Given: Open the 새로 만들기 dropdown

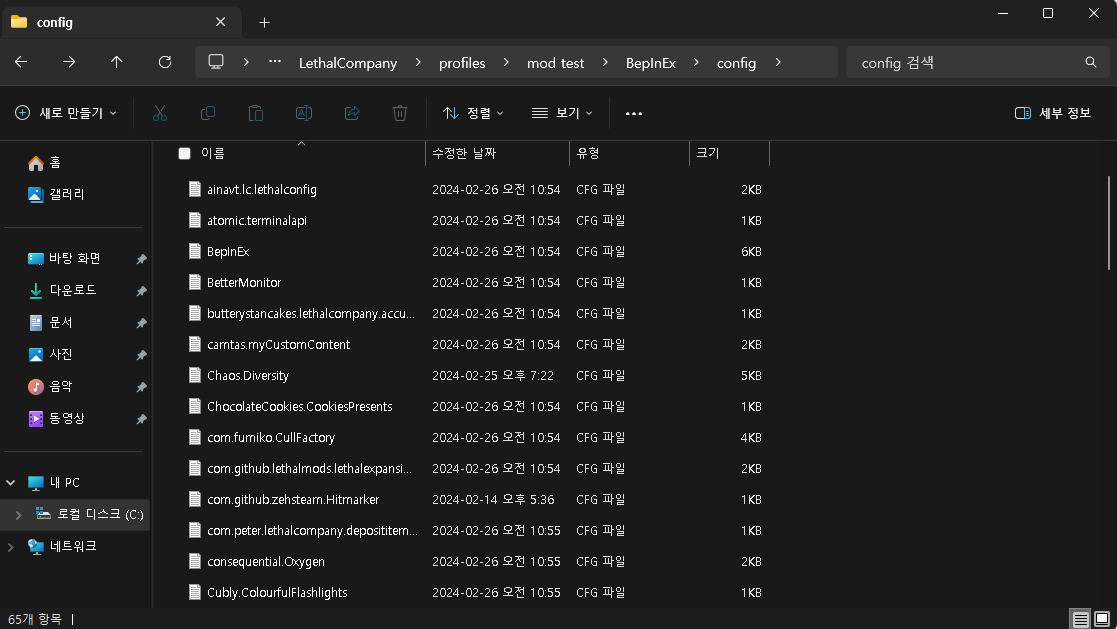Looking at the screenshot, I should (x=66, y=113).
